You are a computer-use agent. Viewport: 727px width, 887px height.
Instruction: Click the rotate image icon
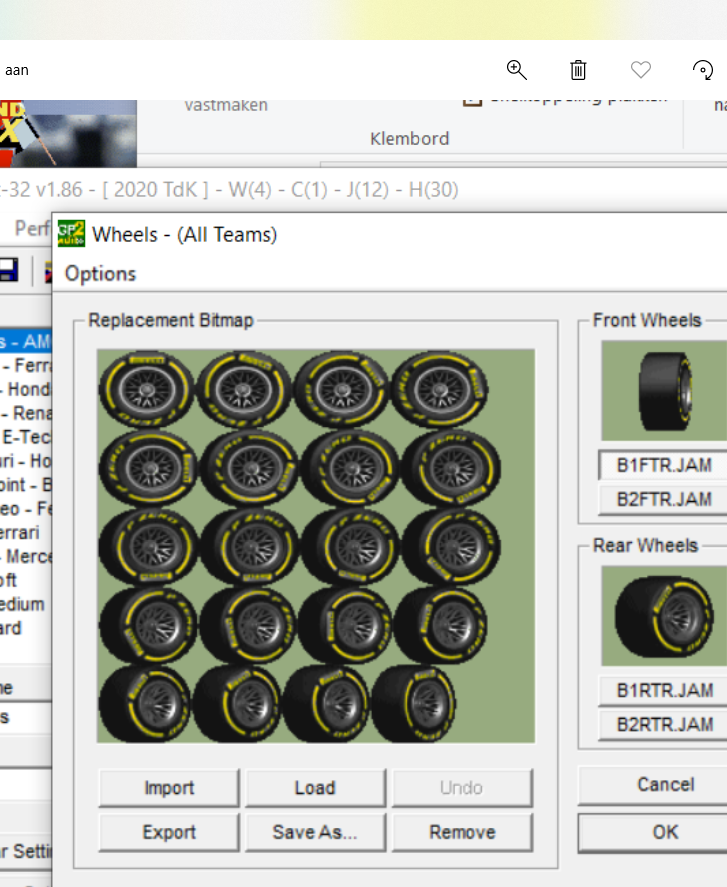pyautogui.click(x=703, y=69)
